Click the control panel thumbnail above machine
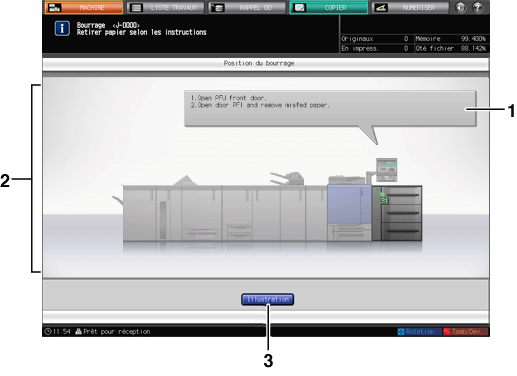Viewport: 517px width, 376px height. tap(386, 170)
